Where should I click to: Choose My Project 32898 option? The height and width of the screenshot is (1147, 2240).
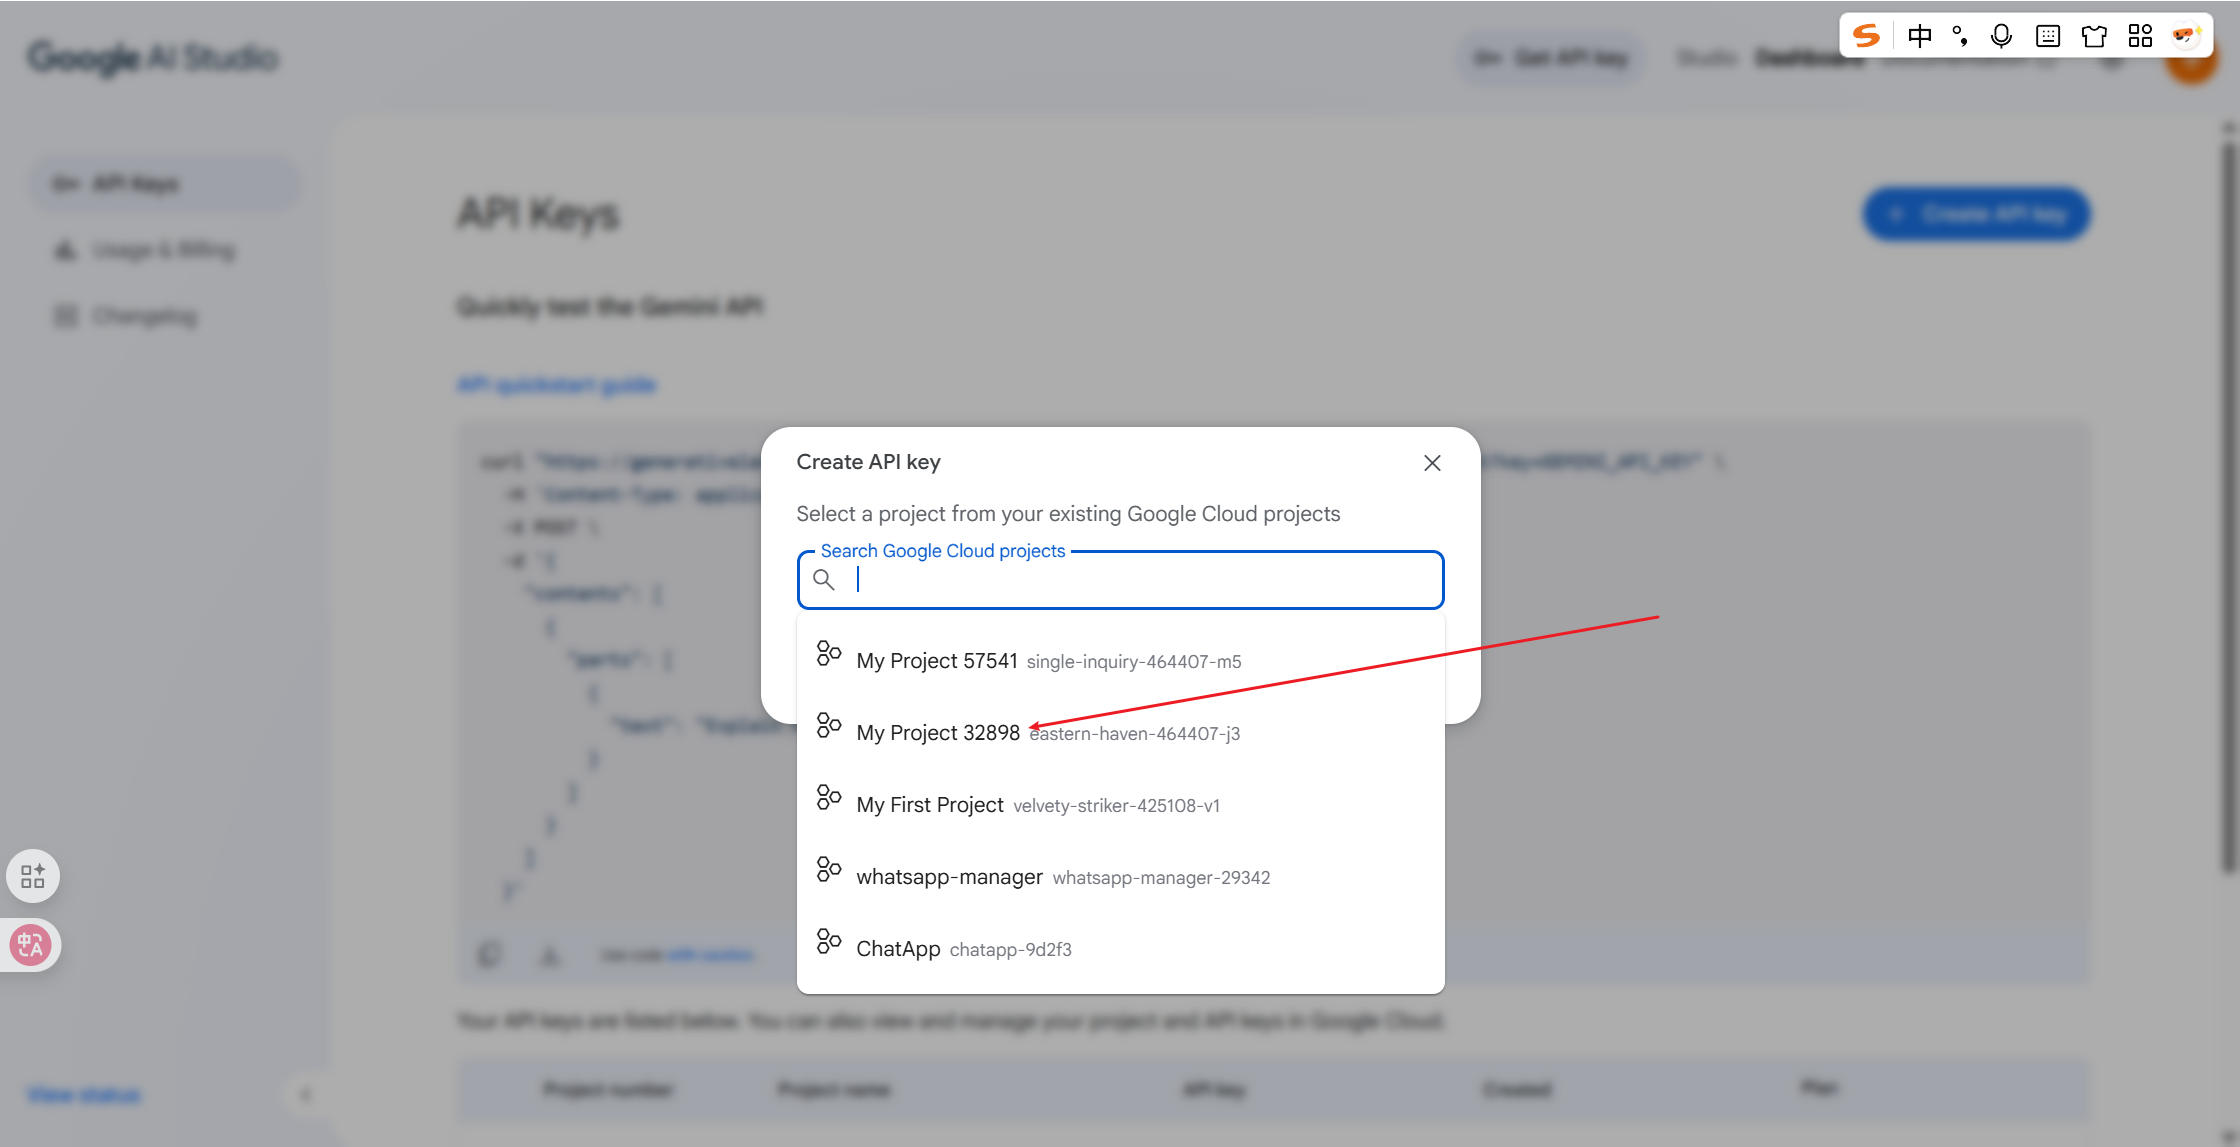937,733
